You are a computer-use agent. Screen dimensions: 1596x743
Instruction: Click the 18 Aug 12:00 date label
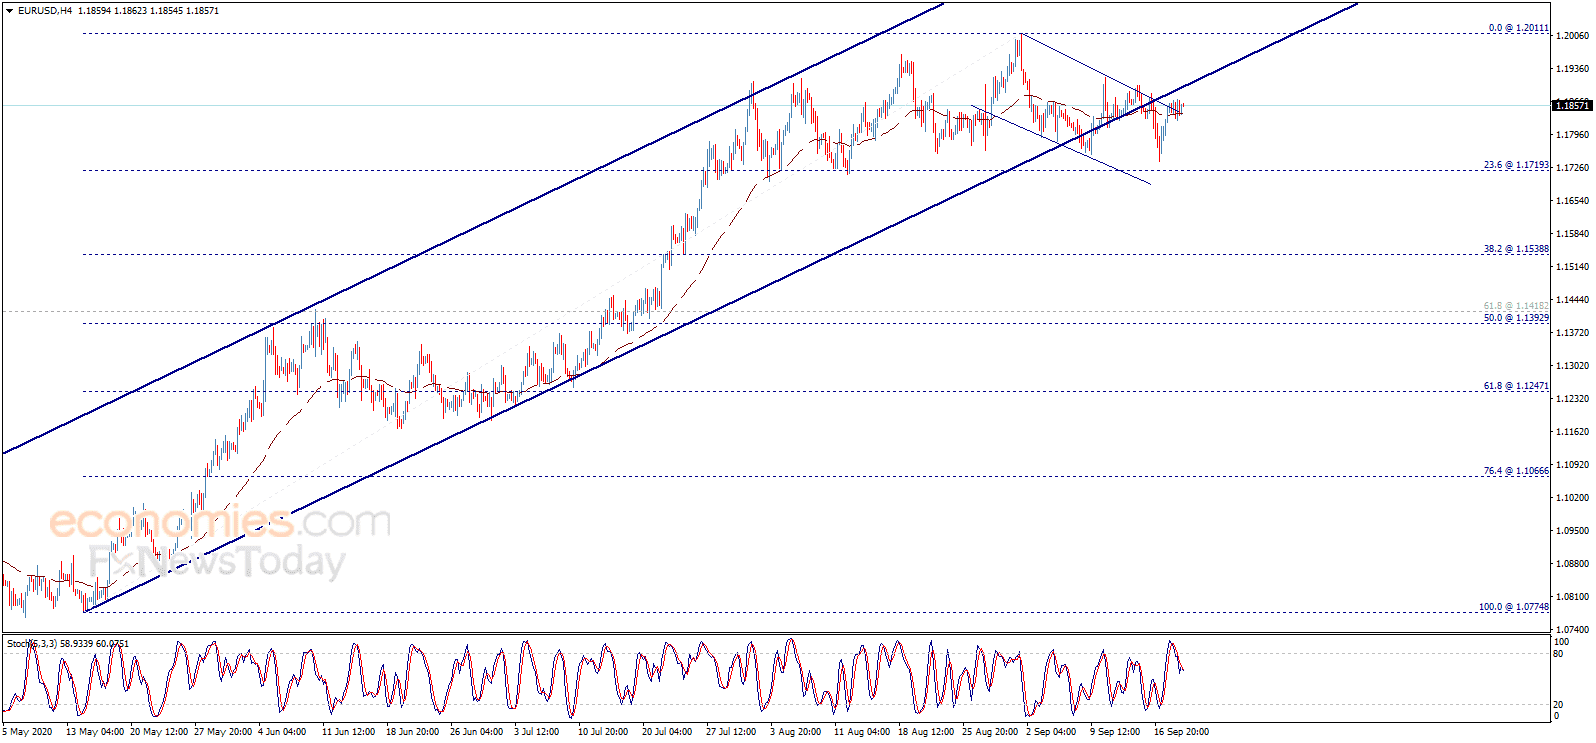(926, 732)
